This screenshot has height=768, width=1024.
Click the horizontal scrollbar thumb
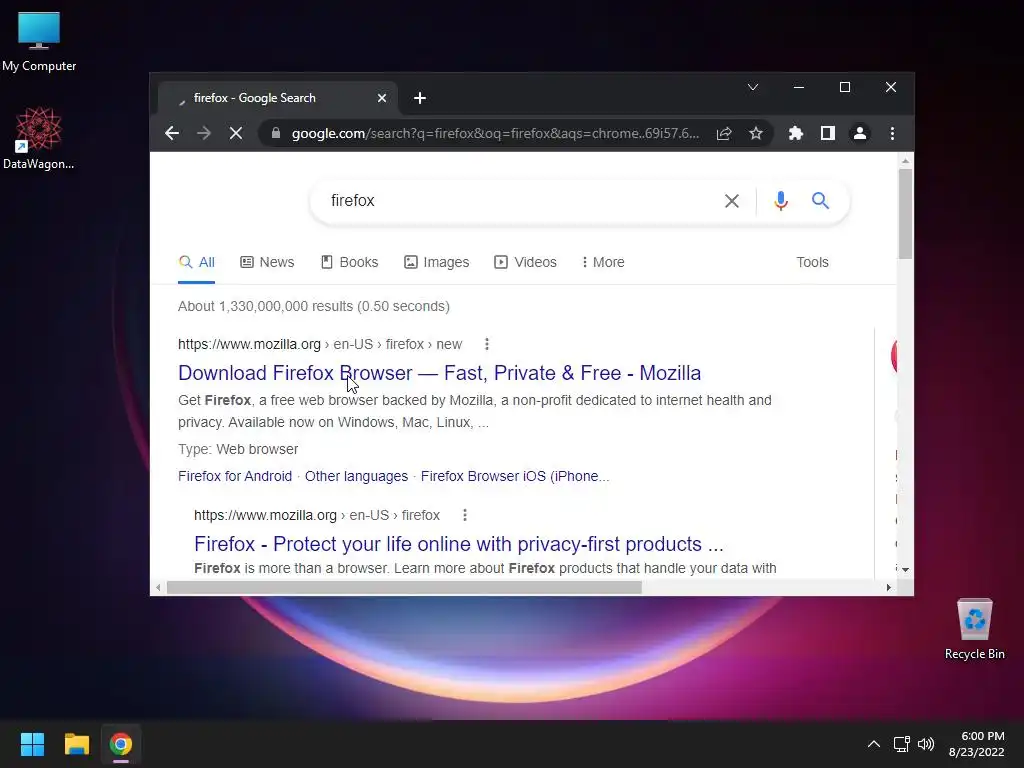click(x=404, y=588)
